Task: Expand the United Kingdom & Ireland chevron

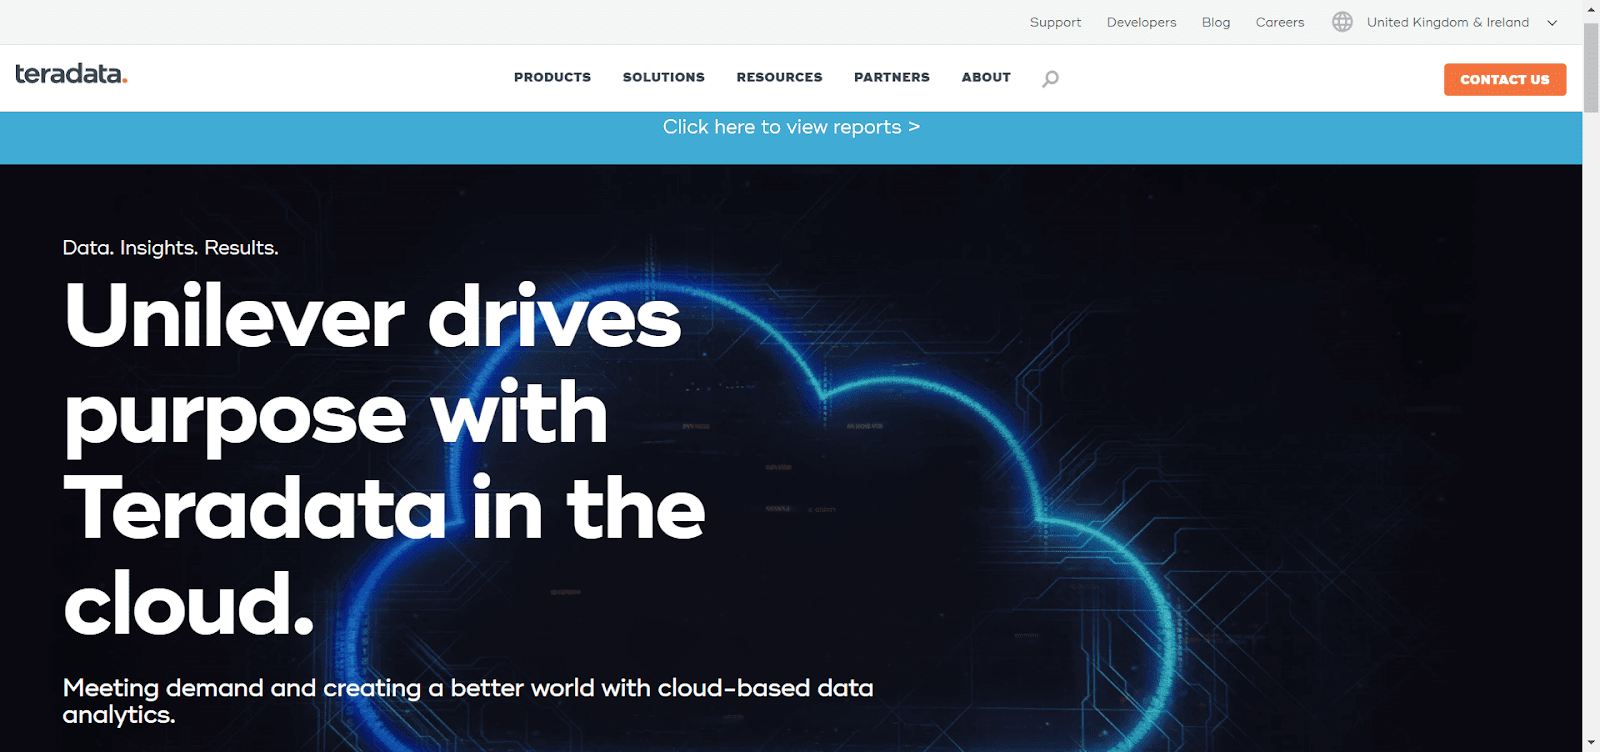Action: tap(1552, 23)
